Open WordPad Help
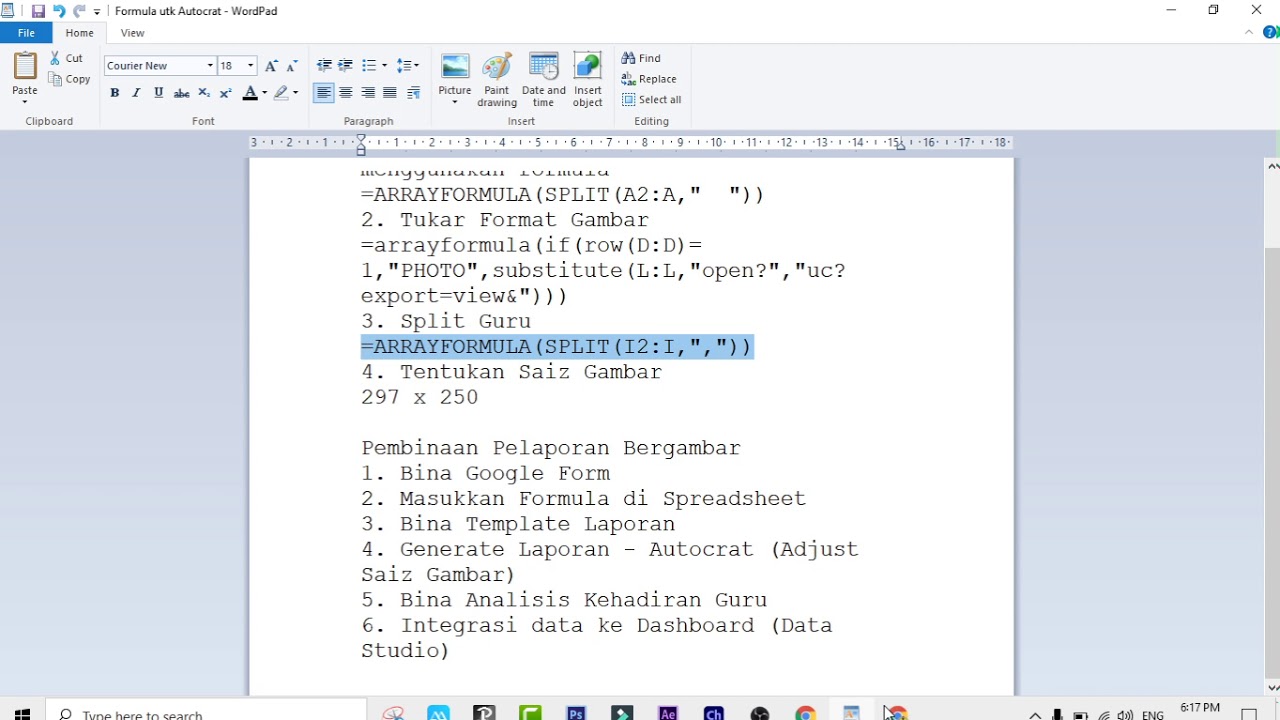This screenshot has height=720, width=1280. [1271, 32]
